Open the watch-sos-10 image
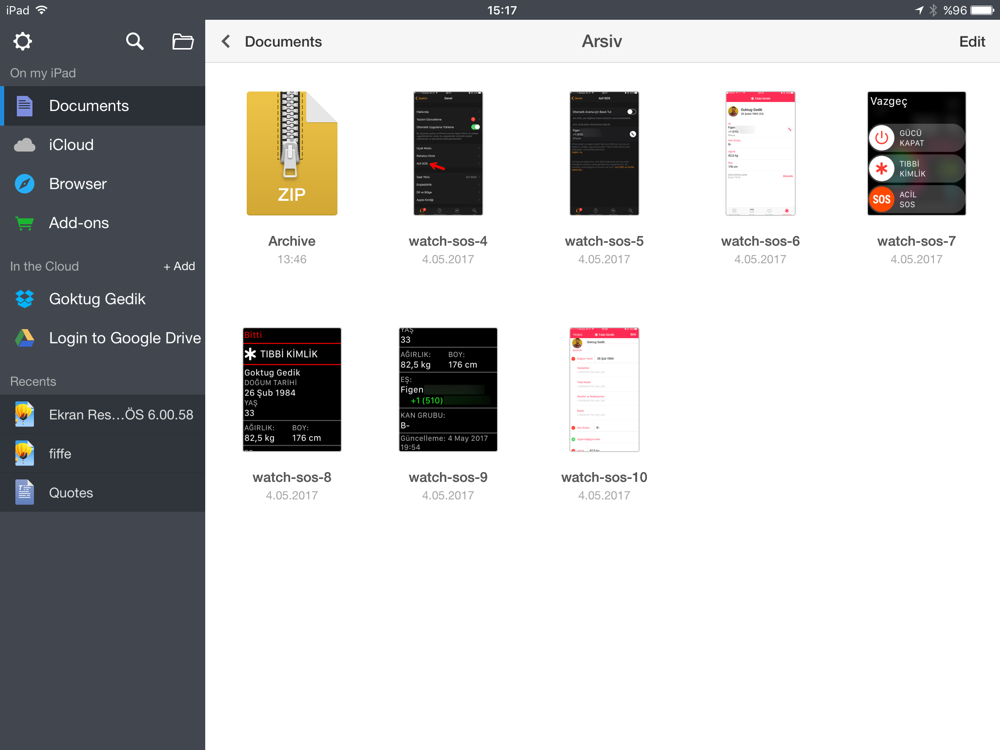This screenshot has height=750, width=1000. coord(604,389)
